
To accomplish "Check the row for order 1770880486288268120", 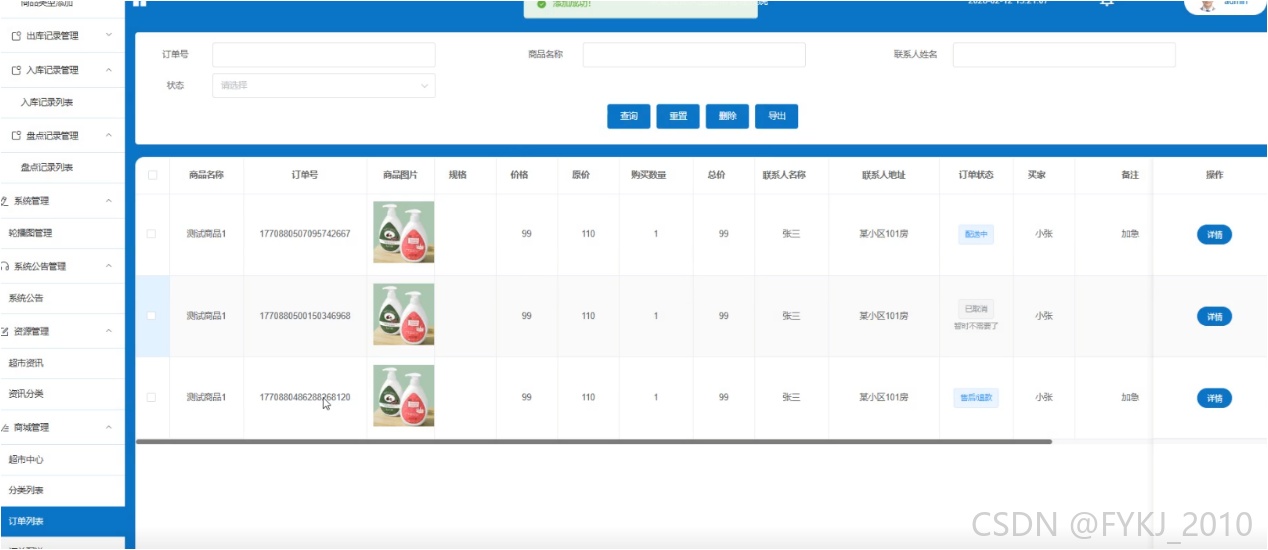I will click(152, 397).
